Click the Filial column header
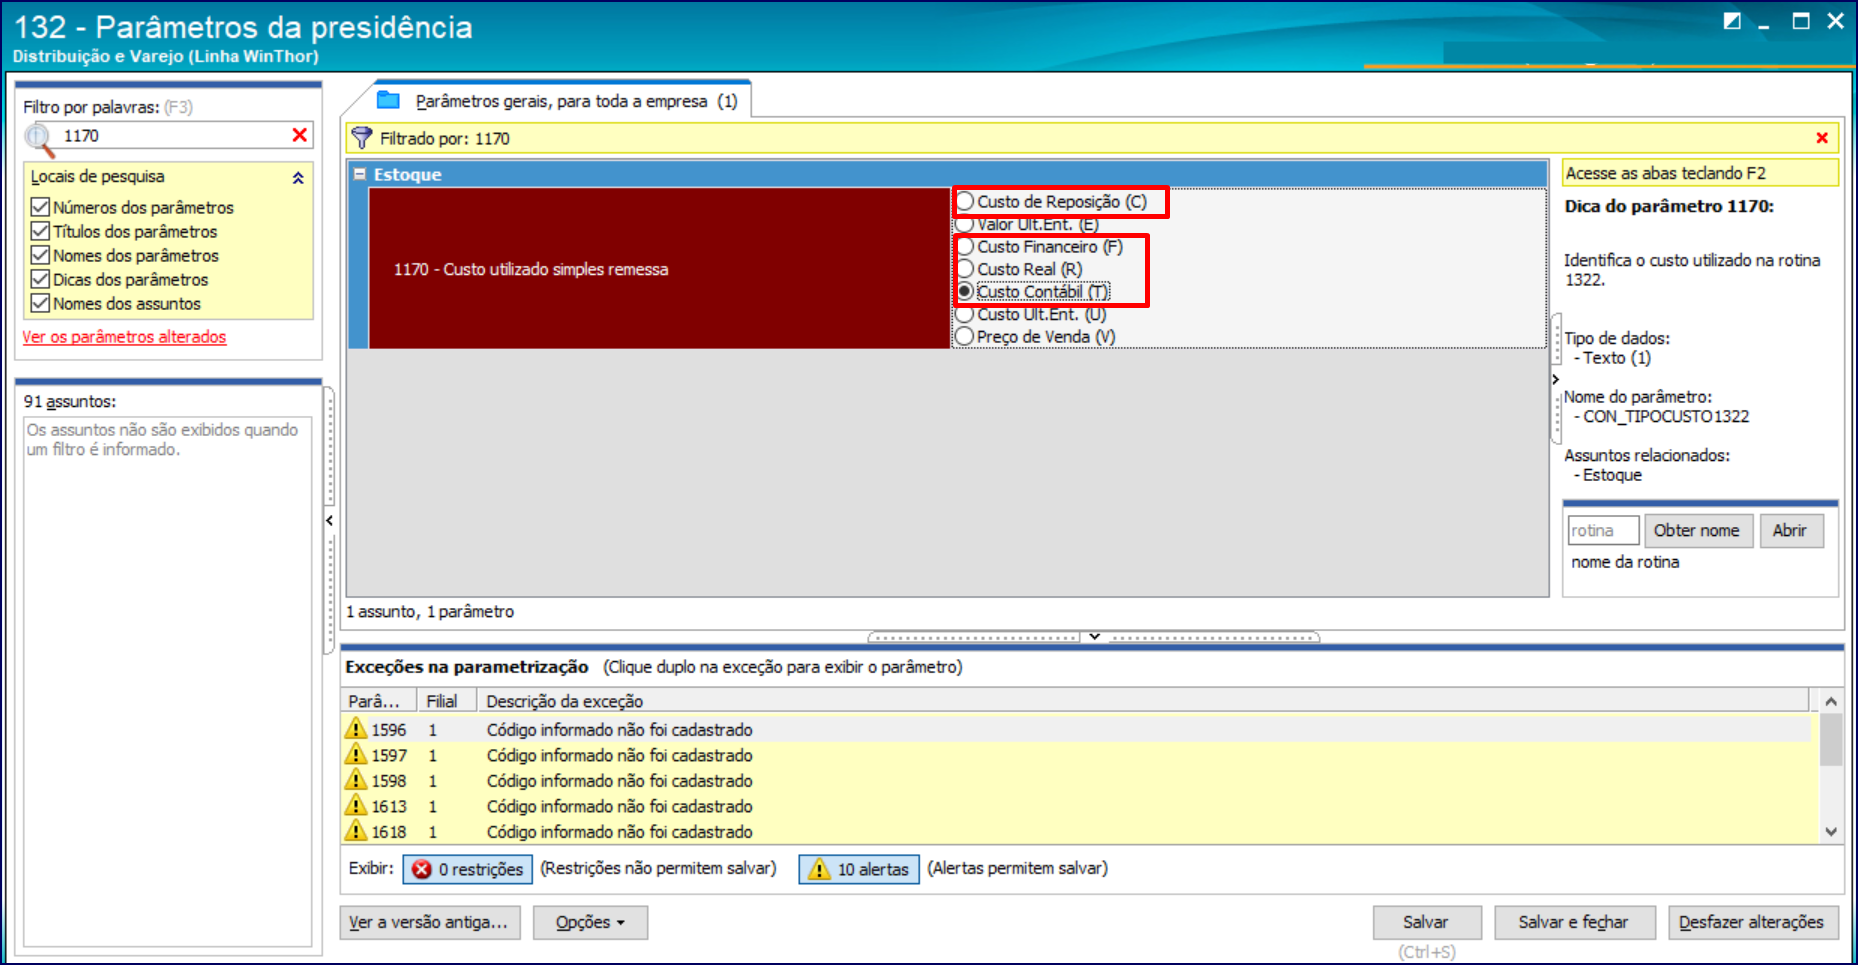 coord(446,700)
